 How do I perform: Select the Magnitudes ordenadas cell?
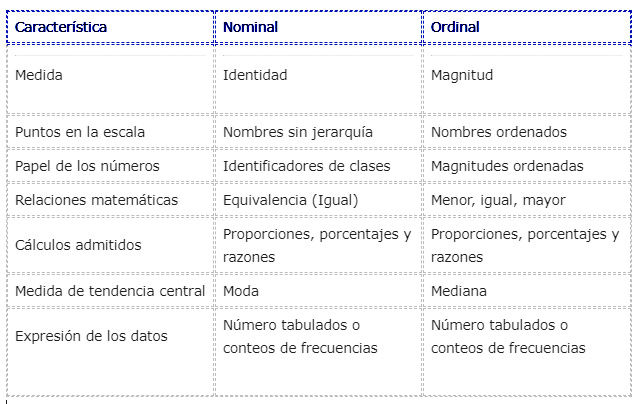[x=507, y=166]
